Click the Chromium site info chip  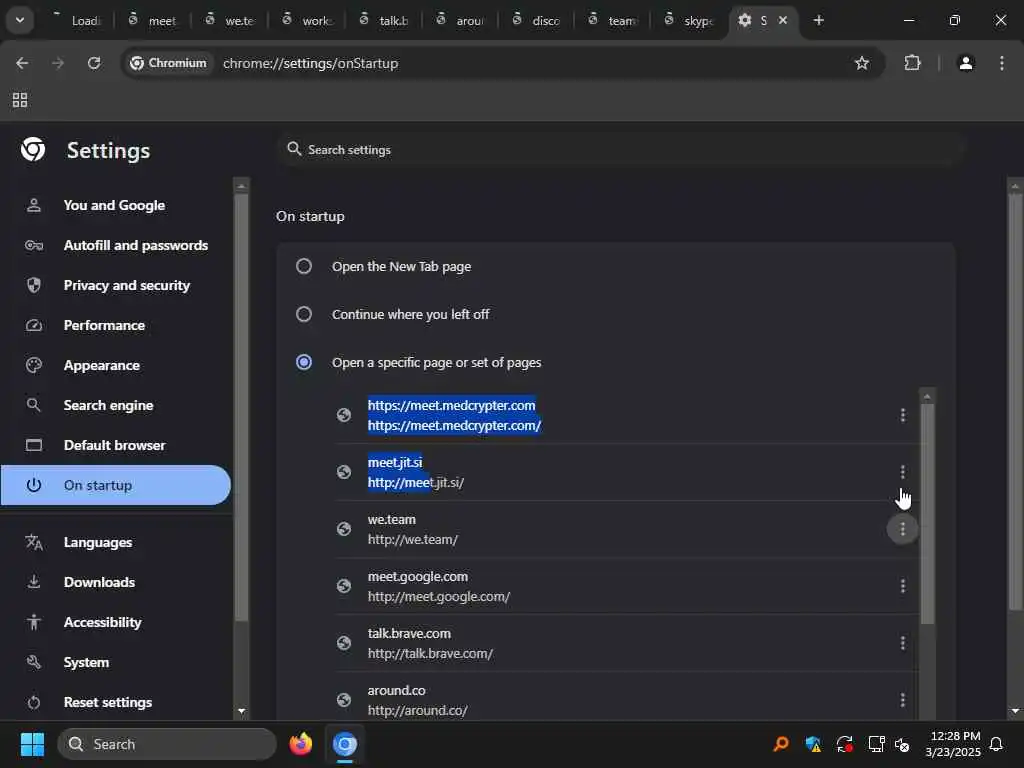[x=168, y=63]
